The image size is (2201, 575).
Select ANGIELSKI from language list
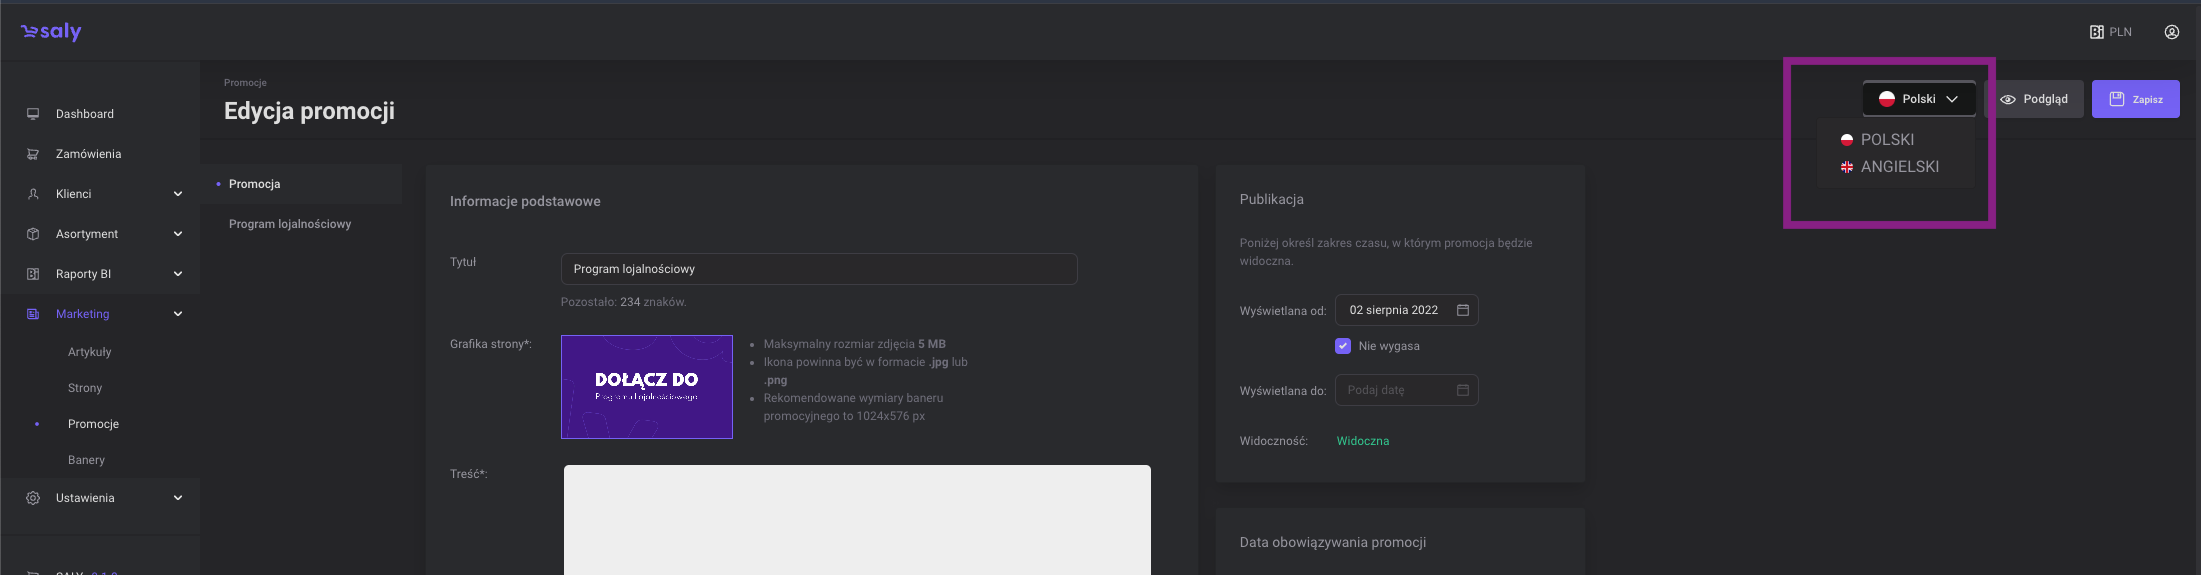click(x=1898, y=167)
